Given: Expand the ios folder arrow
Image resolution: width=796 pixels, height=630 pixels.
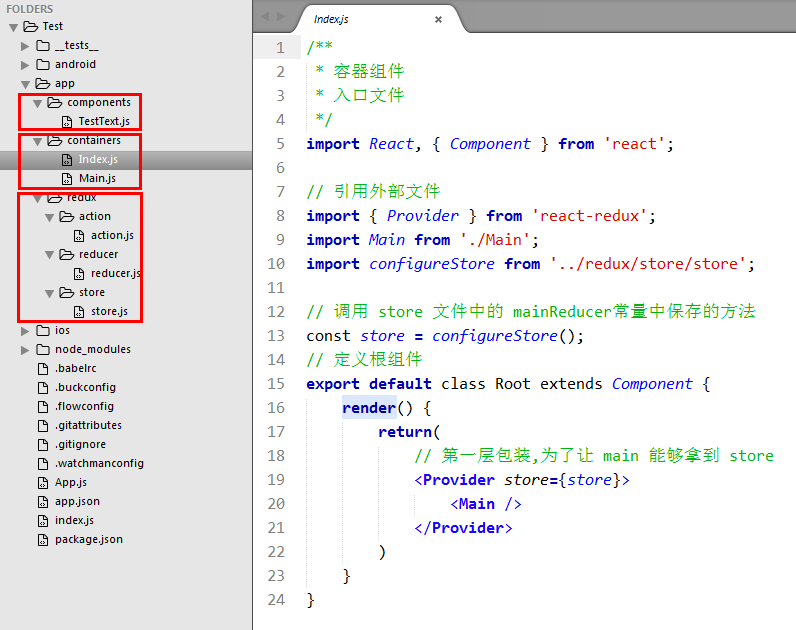Looking at the screenshot, I should 25,331.
